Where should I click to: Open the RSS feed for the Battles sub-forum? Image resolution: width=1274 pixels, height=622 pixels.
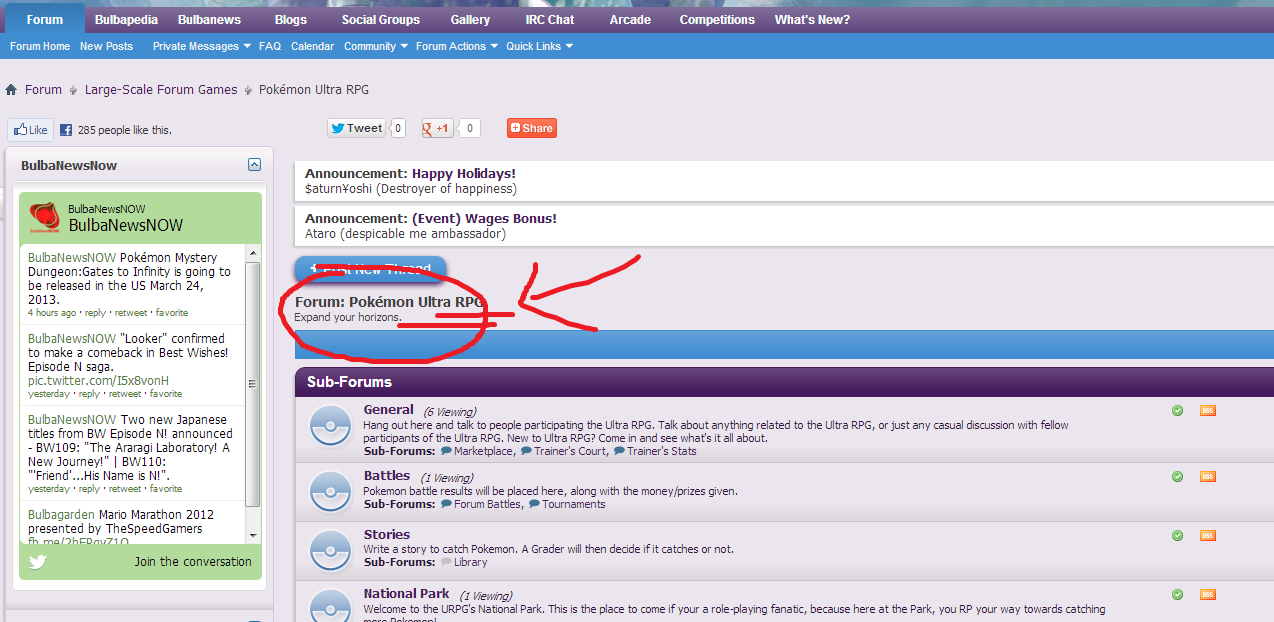point(1208,476)
